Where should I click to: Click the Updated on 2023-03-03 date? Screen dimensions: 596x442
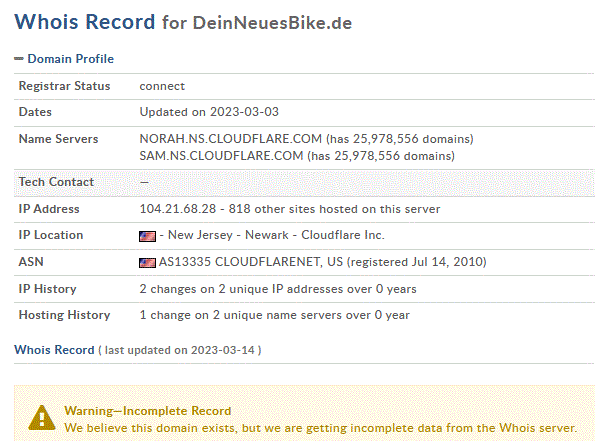209,112
